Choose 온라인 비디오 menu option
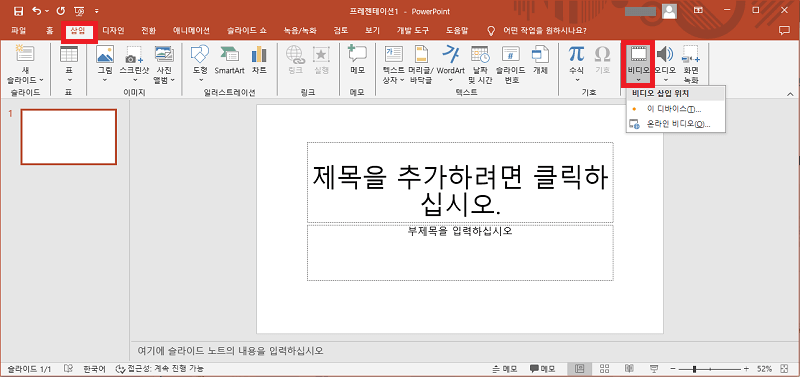The image size is (800, 377). coord(676,123)
